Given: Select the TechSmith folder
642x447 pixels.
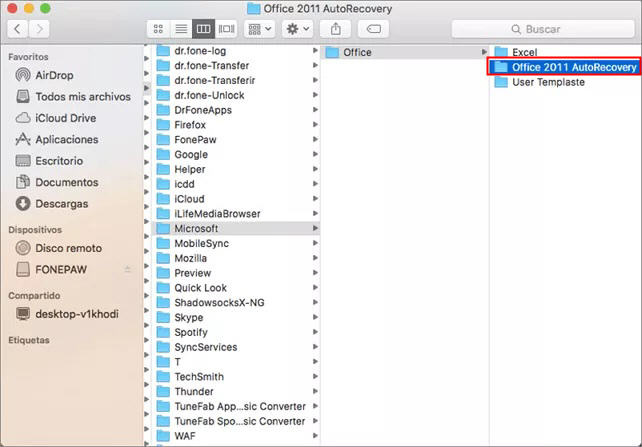Looking at the screenshot, I should (236, 377).
